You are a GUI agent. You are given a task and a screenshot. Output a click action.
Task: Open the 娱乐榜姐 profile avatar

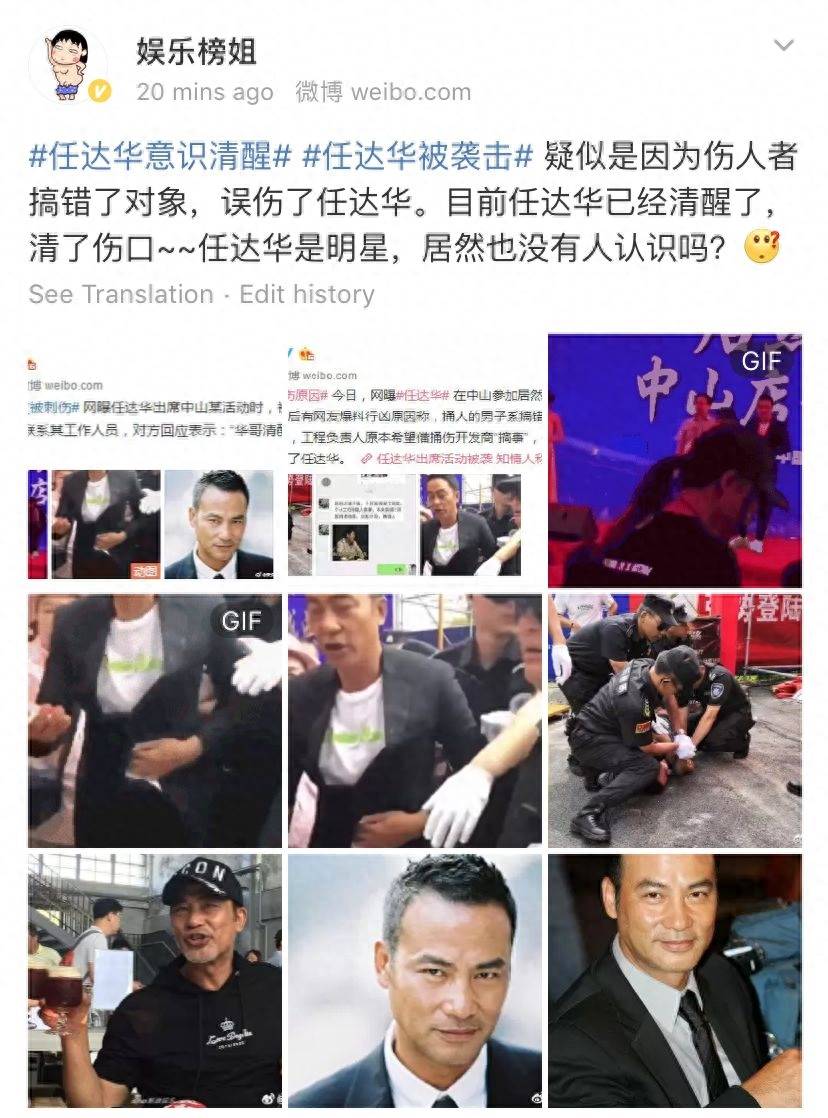tap(69, 66)
